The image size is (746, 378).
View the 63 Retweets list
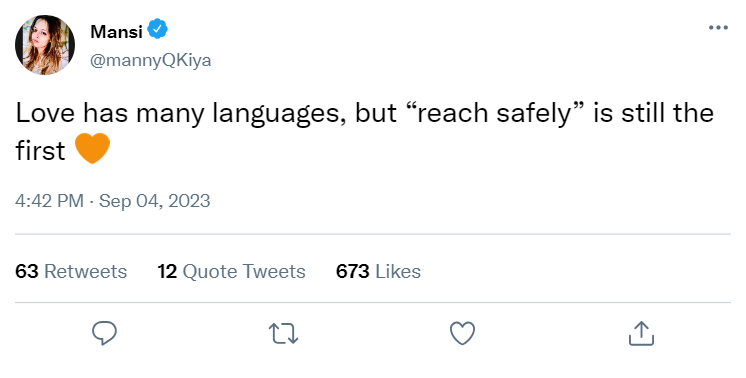[71, 271]
